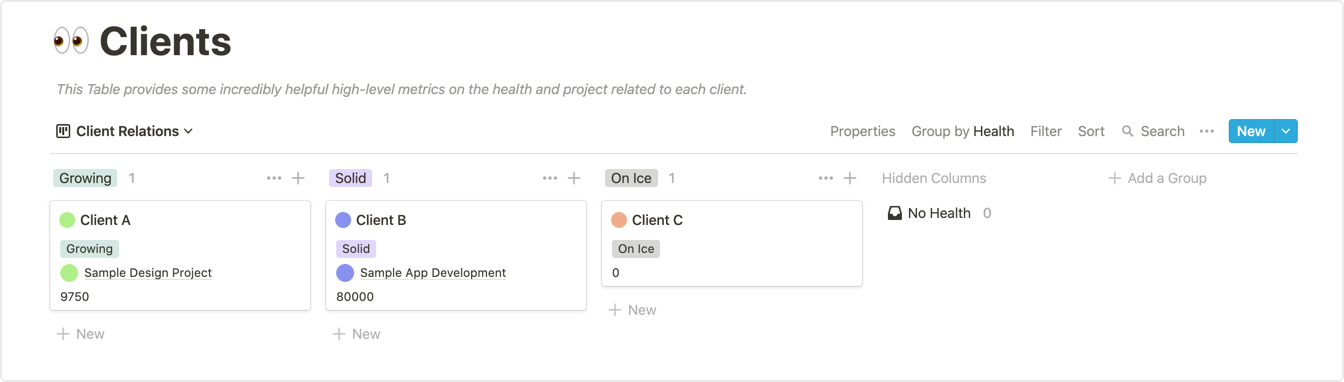This screenshot has width=1344, height=382.
Task: Open the Properties menu
Action: click(x=863, y=131)
